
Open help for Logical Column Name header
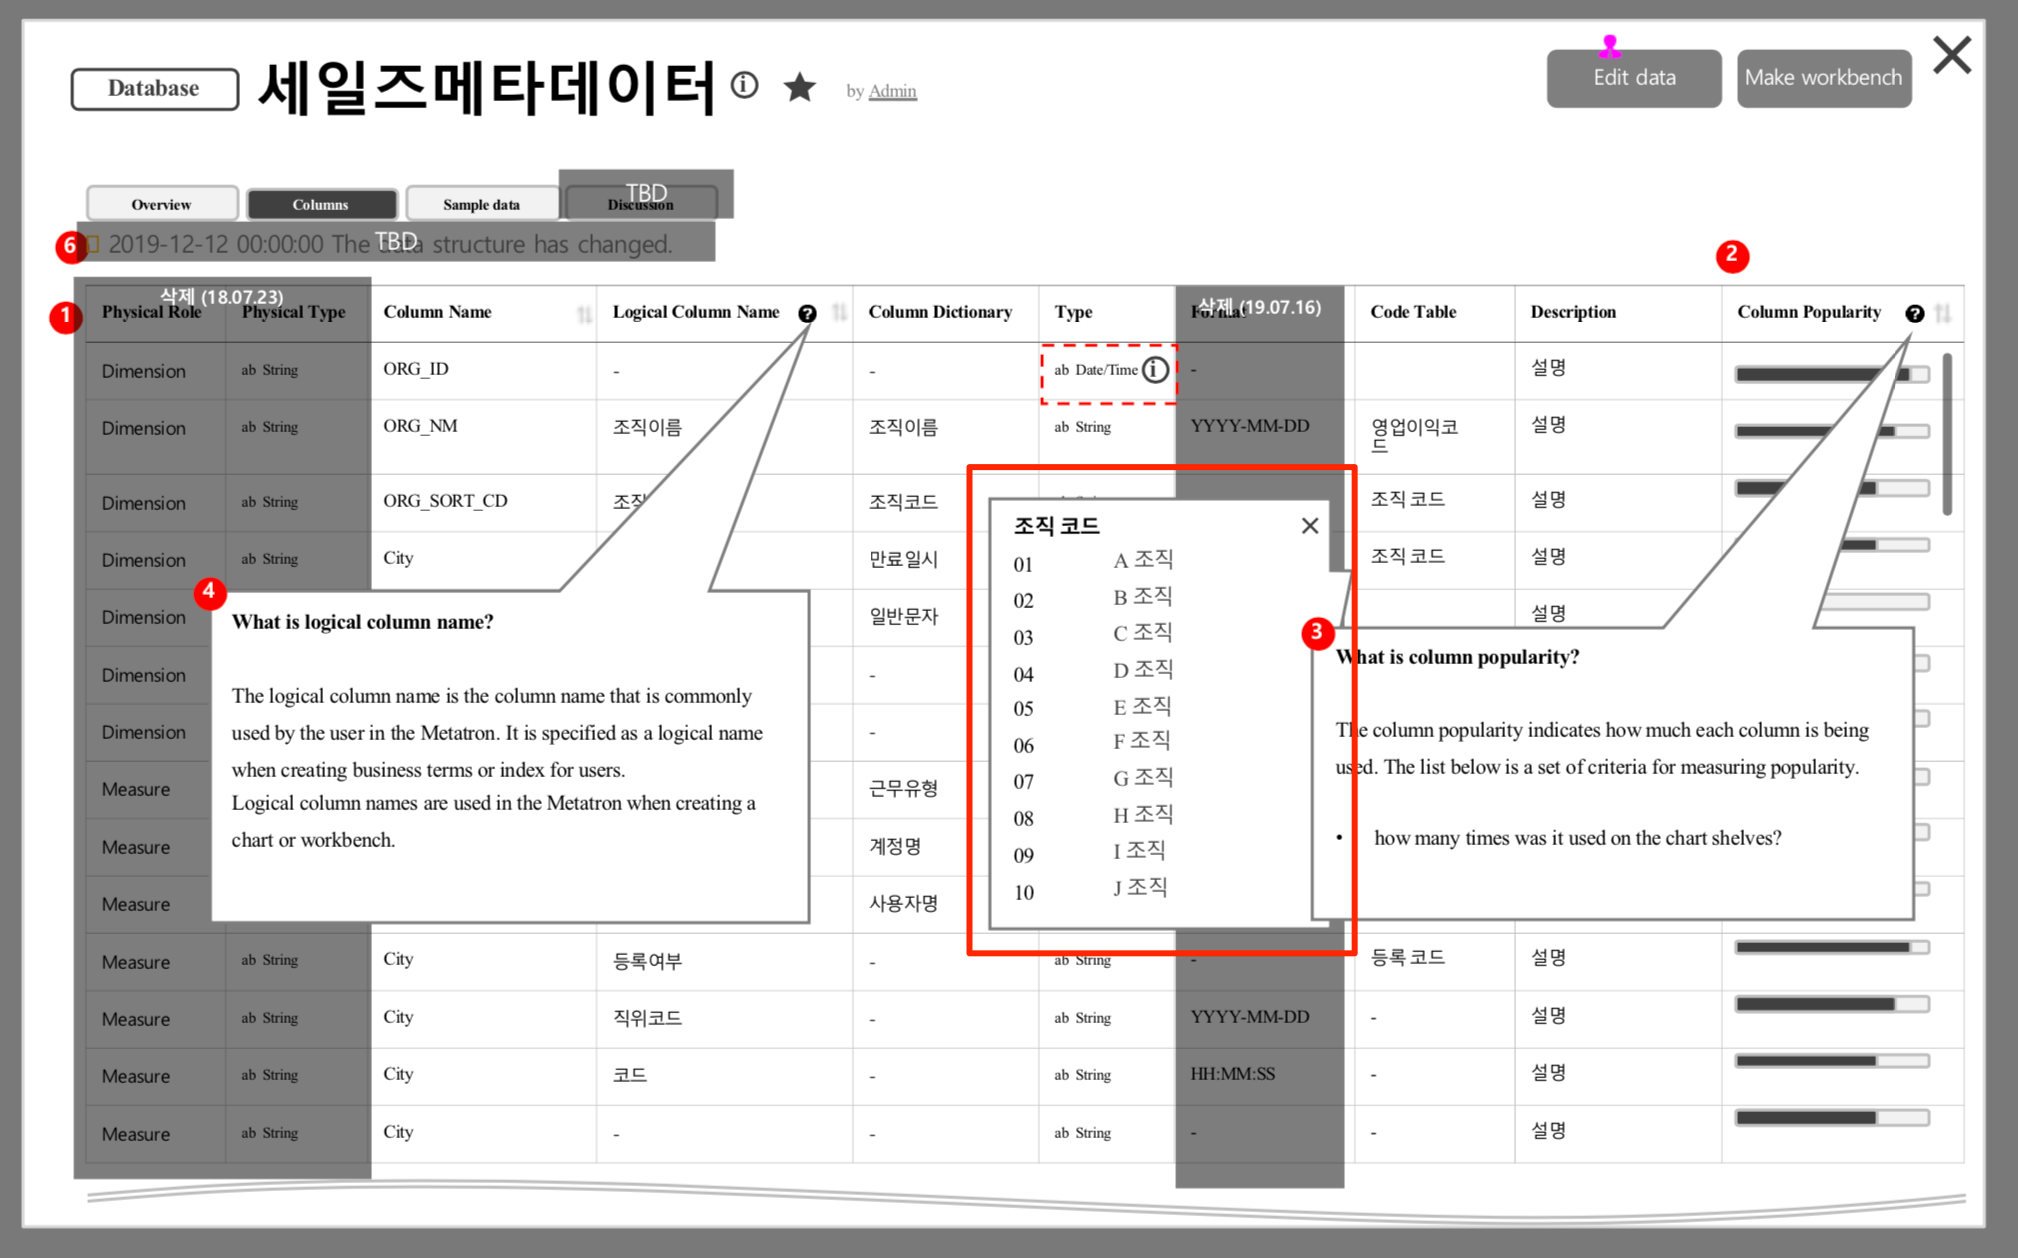[x=809, y=312]
